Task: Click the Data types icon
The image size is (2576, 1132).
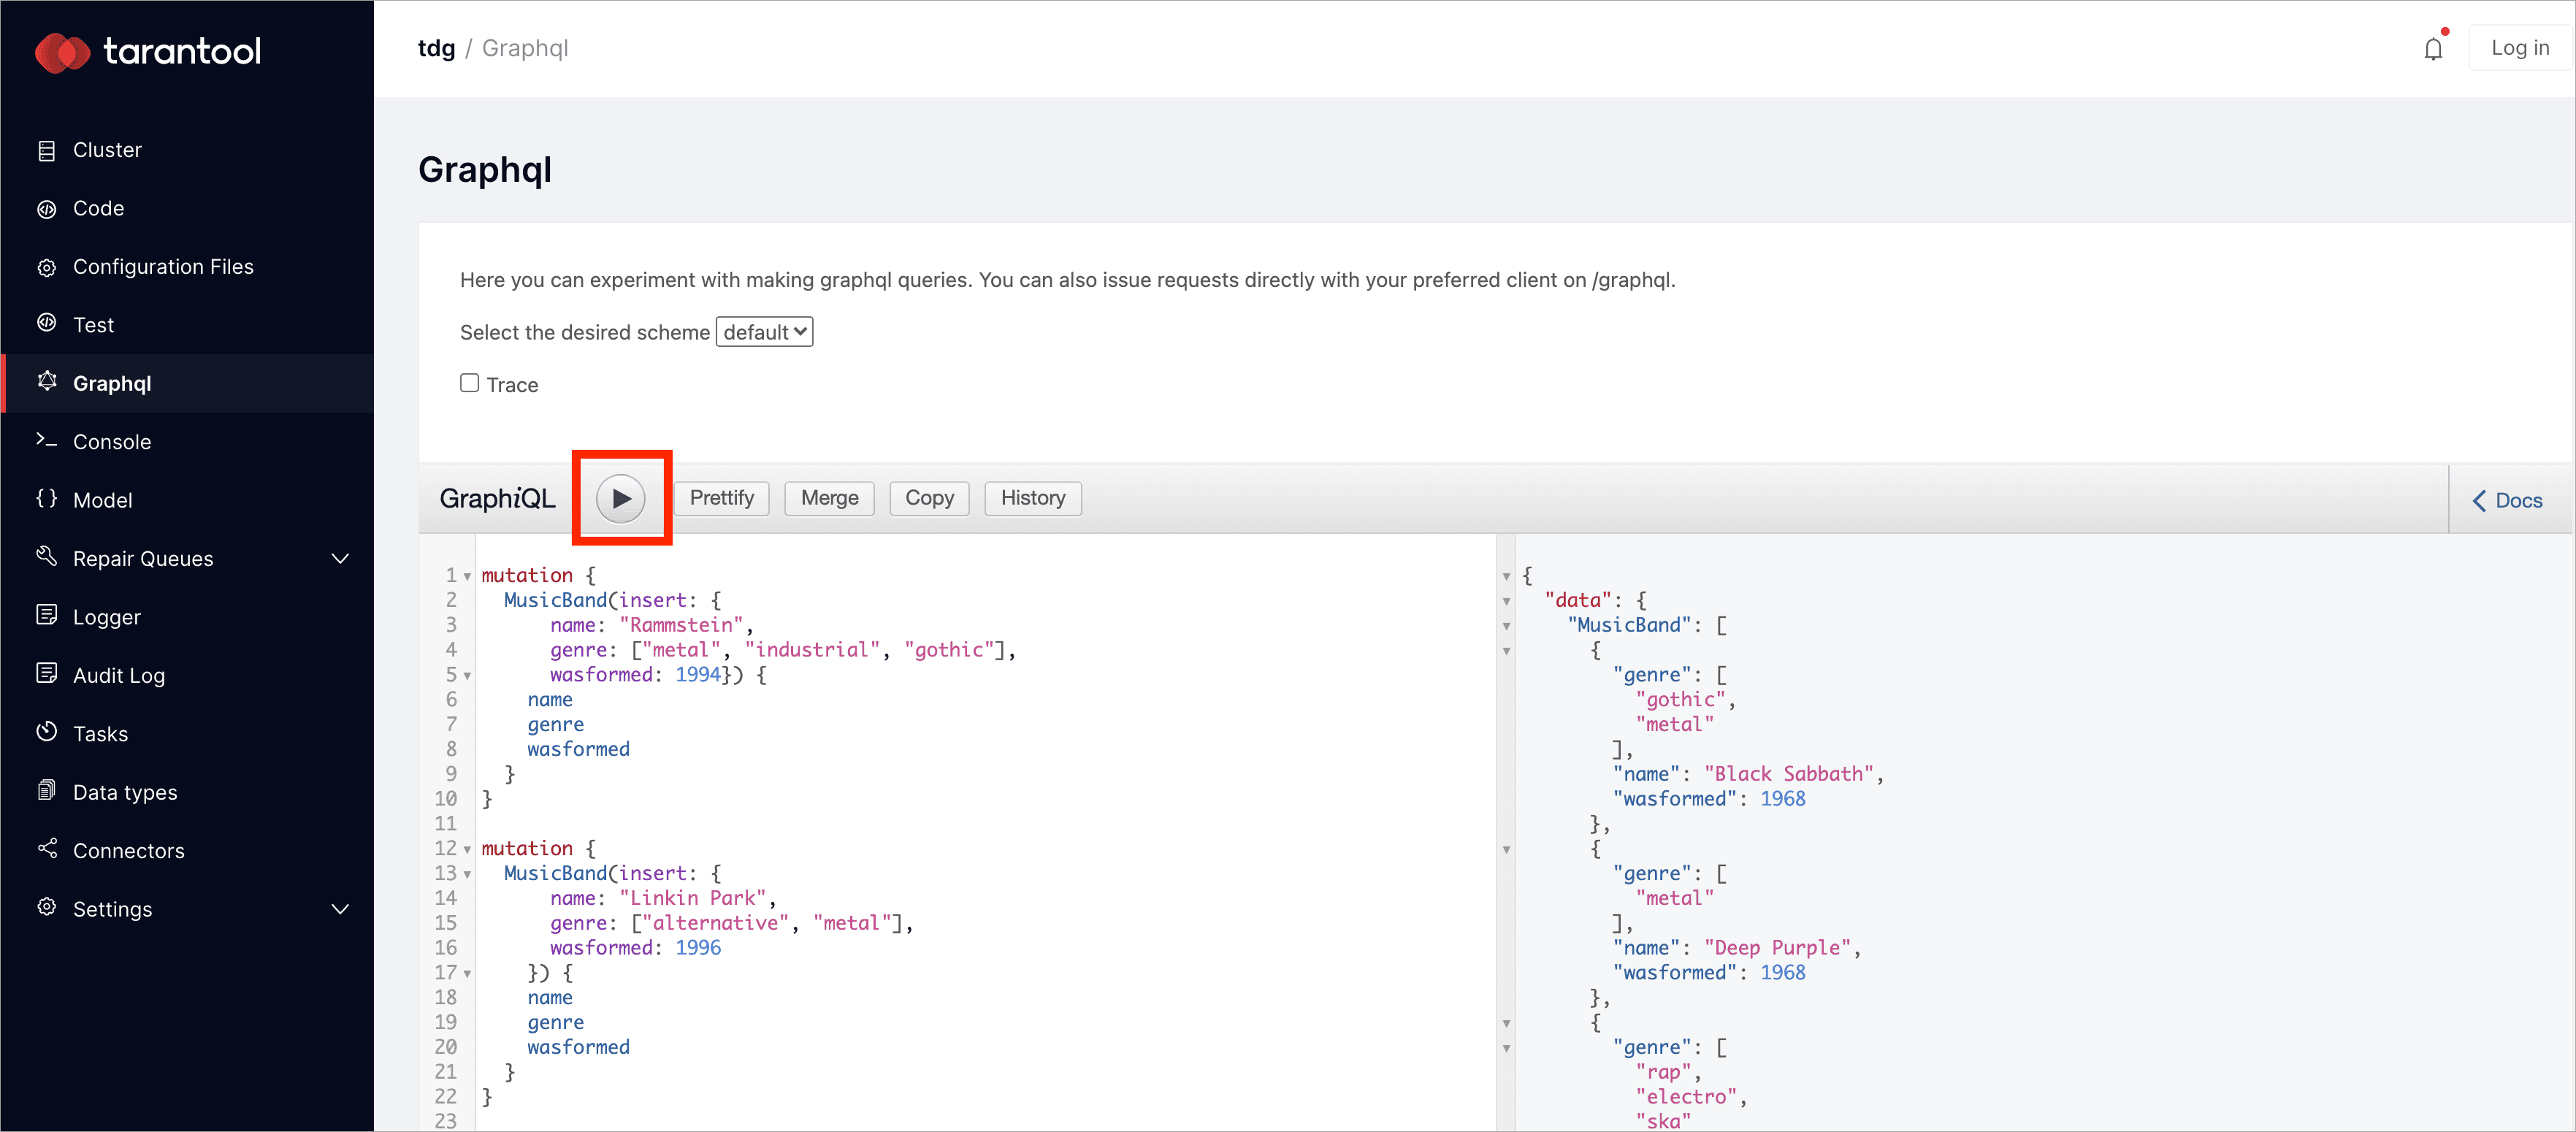Action: click(46, 790)
